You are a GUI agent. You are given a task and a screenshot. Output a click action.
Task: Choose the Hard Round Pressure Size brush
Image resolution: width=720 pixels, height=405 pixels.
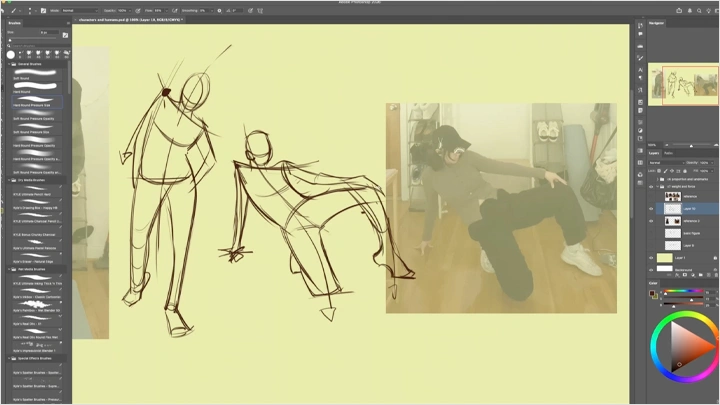(x=35, y=104)
